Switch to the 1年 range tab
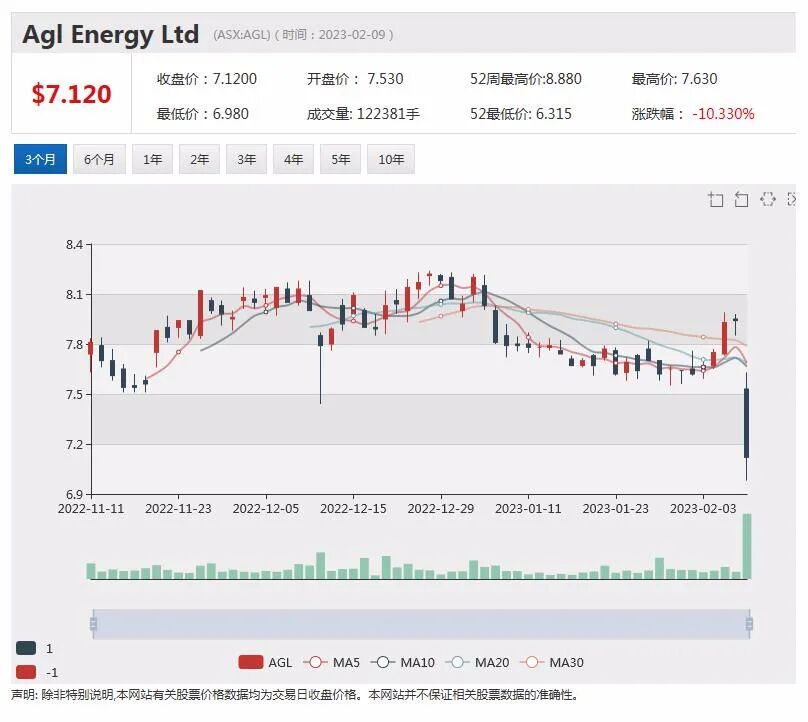The height and width of the screenshot is (722, 808). coord(153,159)
